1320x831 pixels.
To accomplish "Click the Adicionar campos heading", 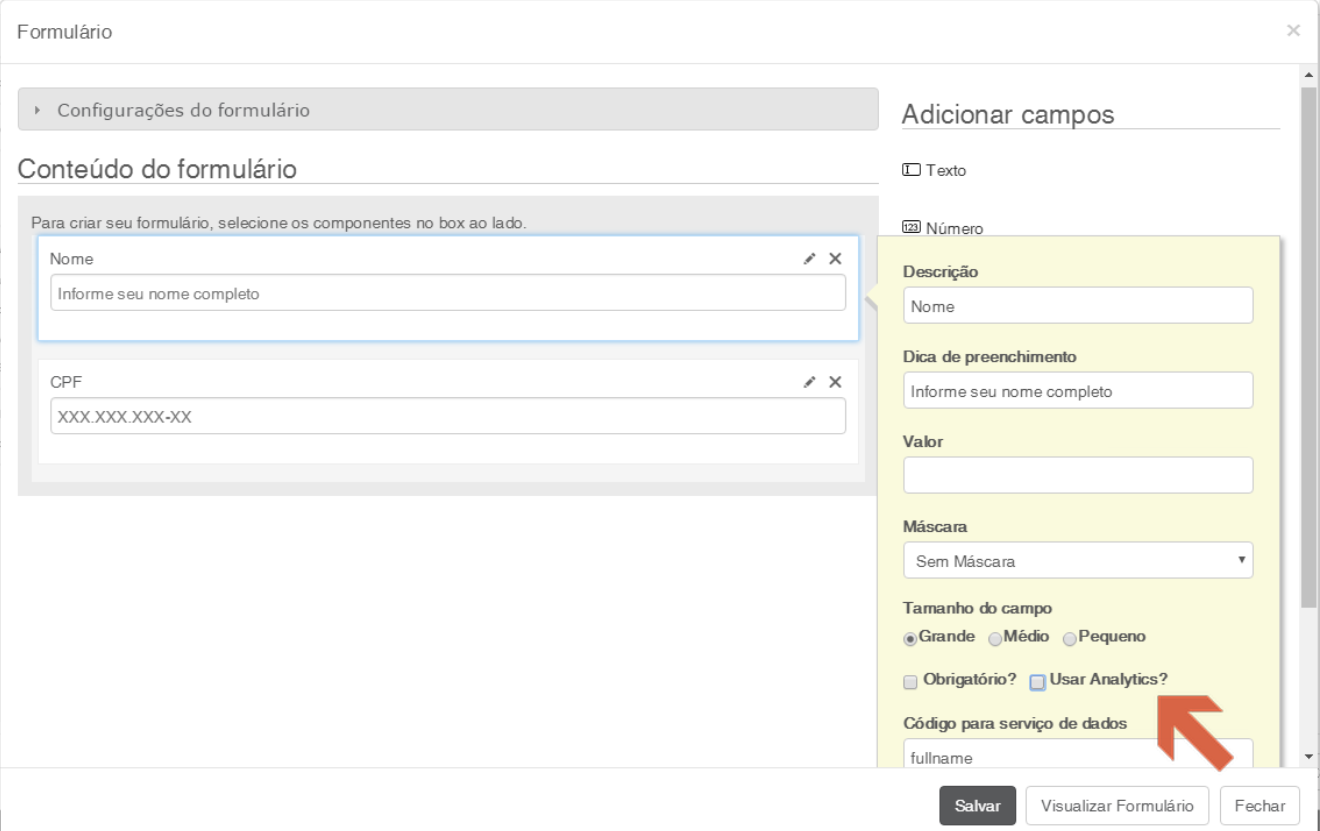I will [x=1008, y=114].
